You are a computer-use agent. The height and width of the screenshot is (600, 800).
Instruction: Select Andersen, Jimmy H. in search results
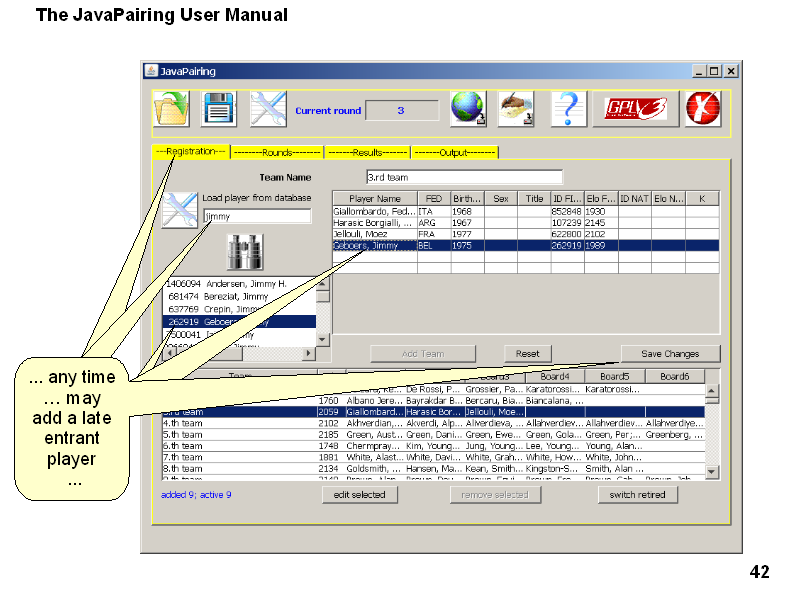(240, 284)
